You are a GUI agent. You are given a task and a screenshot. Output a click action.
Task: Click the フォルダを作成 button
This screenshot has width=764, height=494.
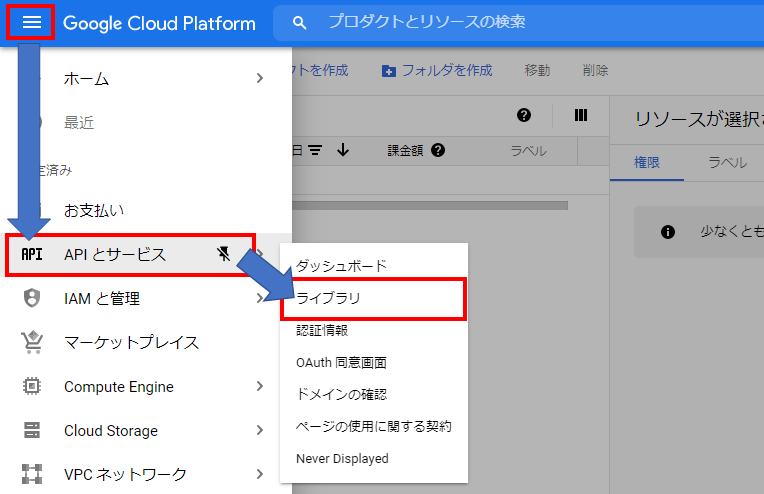pos(437,70)
